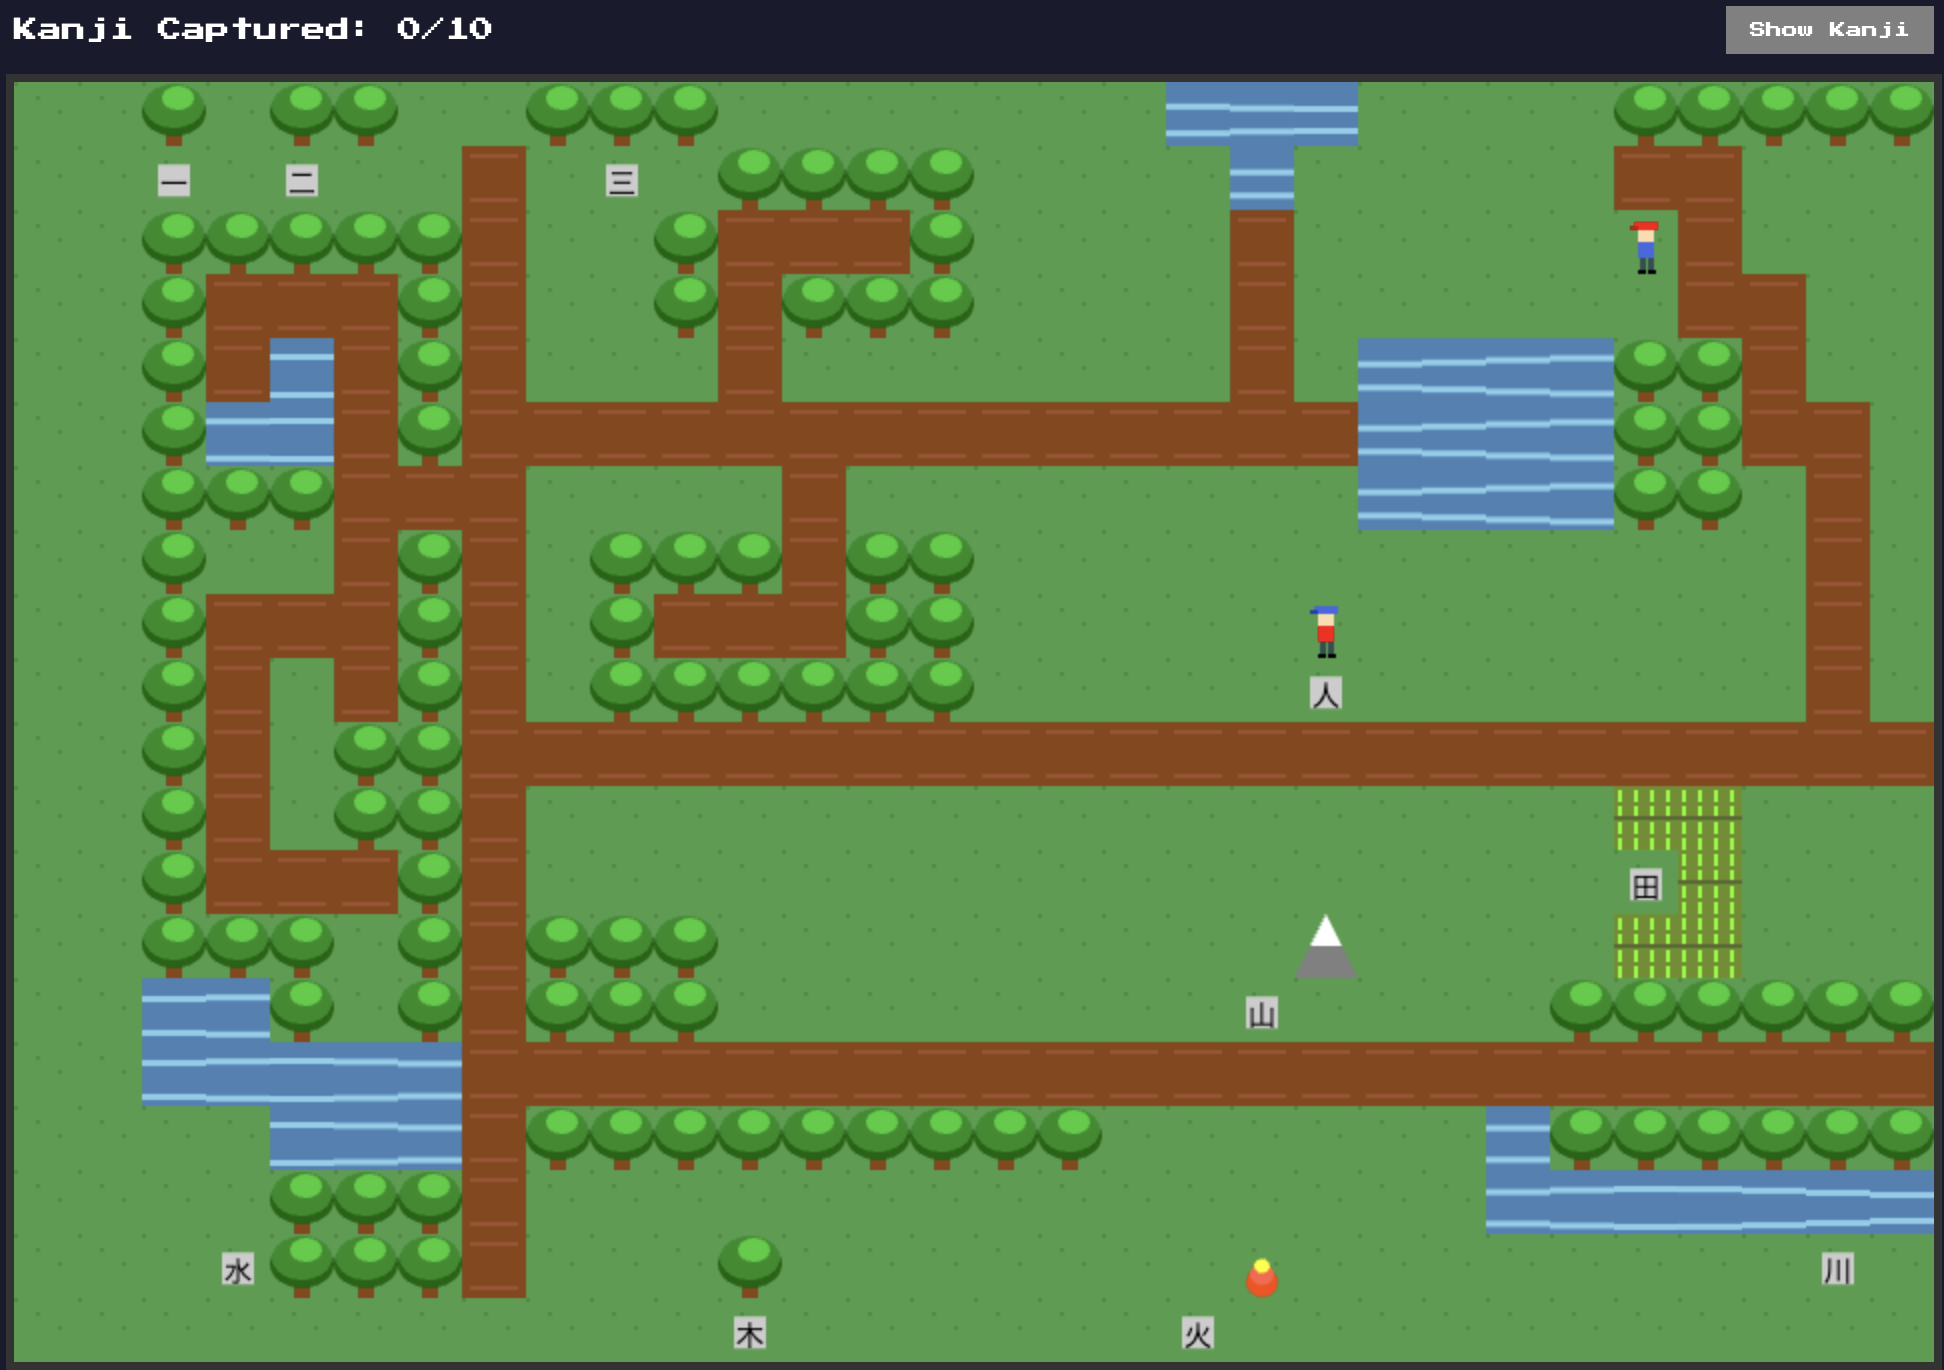Tap the water kanji tile (水)
Screen dimensions: 1944x1370
click(x=238, y=1269)
